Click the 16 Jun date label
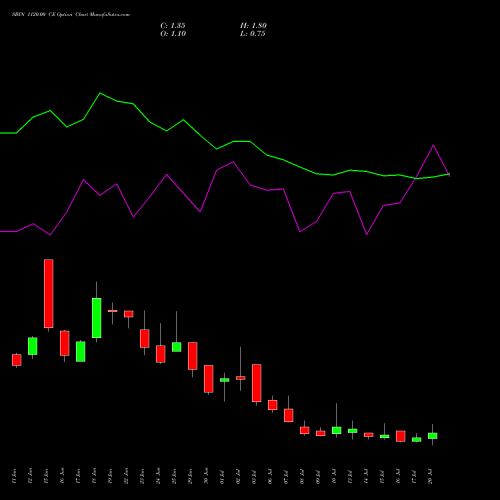 click(x=62, y=476)
